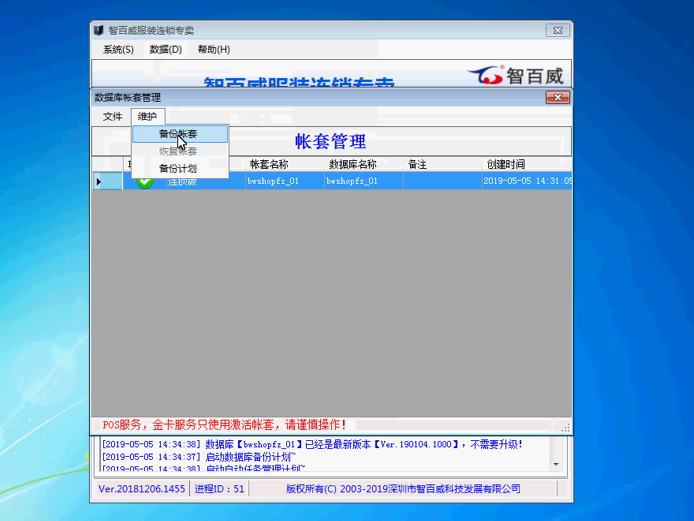Viewport: 694px width, 521px height.
Task: Click the row selector arrow indicator
Action: (x=98, y=181)
